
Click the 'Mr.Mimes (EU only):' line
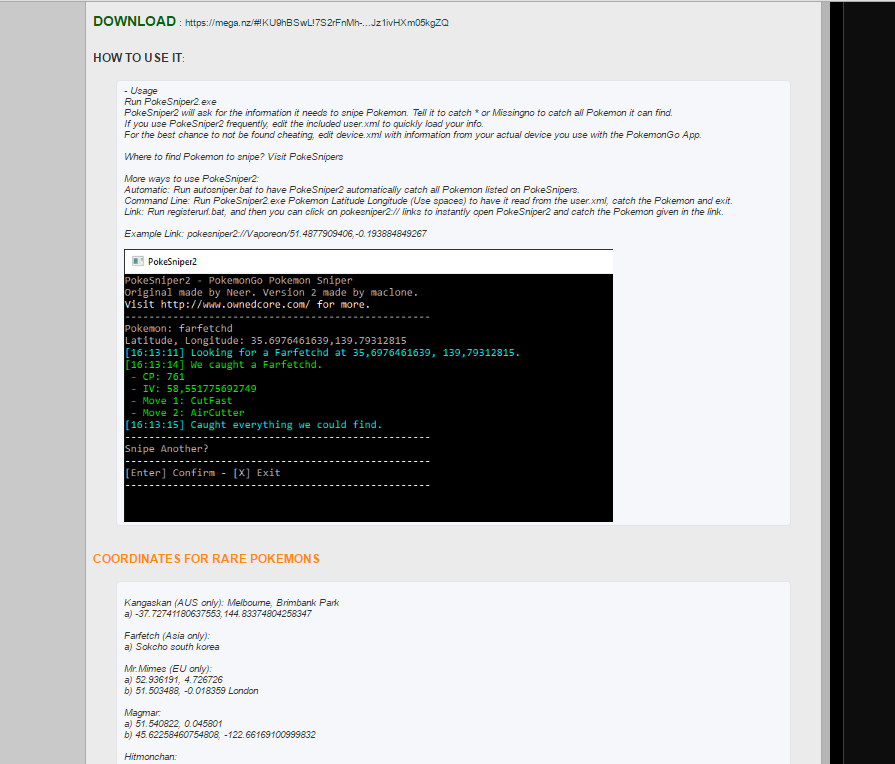coord(168,669)
